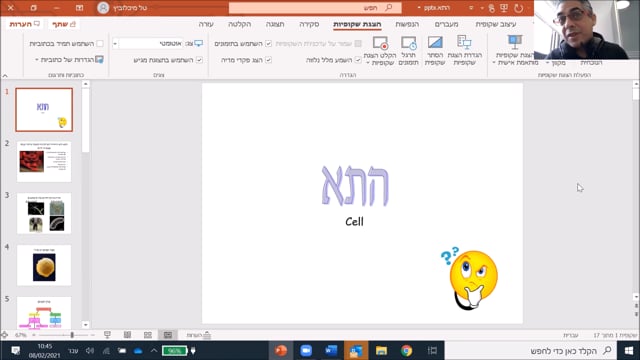Toggle Use Presenter View checkbox (השתמש בתצוגת מגיש)
The image size is (640, 360).
199,60
